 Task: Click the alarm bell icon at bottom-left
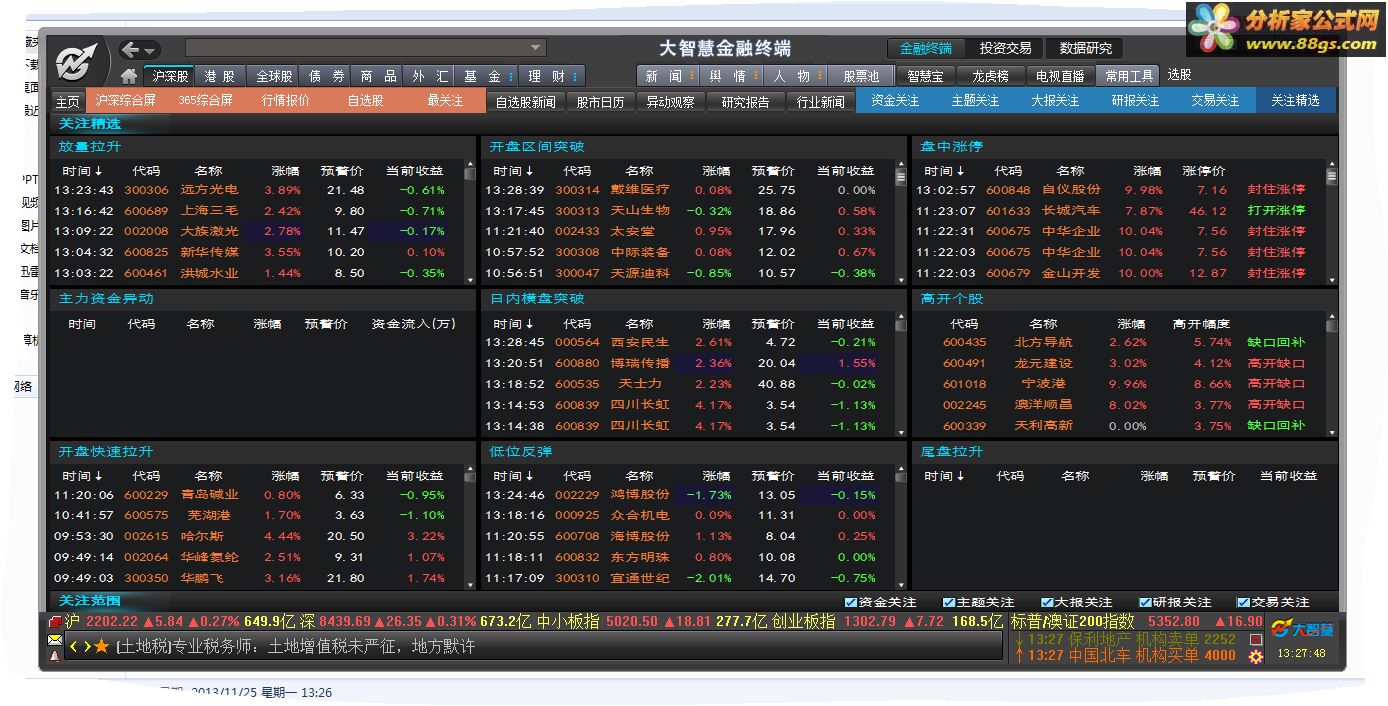(55, 655)
